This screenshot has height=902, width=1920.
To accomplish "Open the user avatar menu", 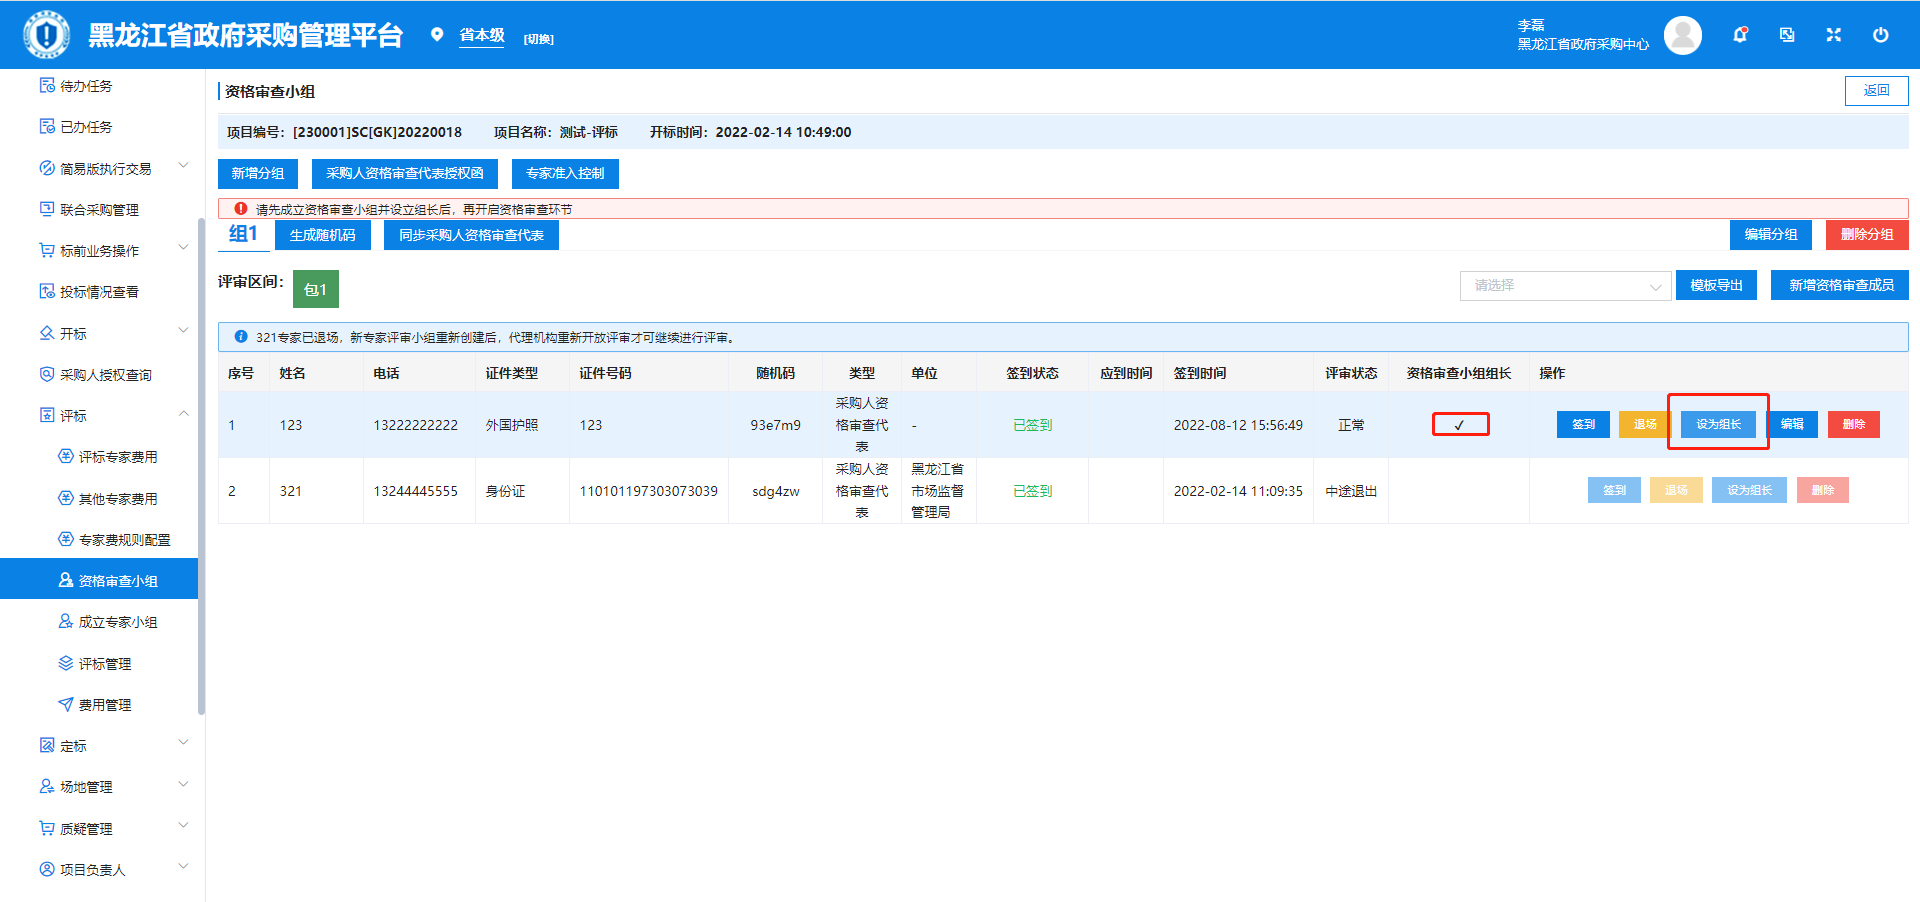I will pos(1682,35).
